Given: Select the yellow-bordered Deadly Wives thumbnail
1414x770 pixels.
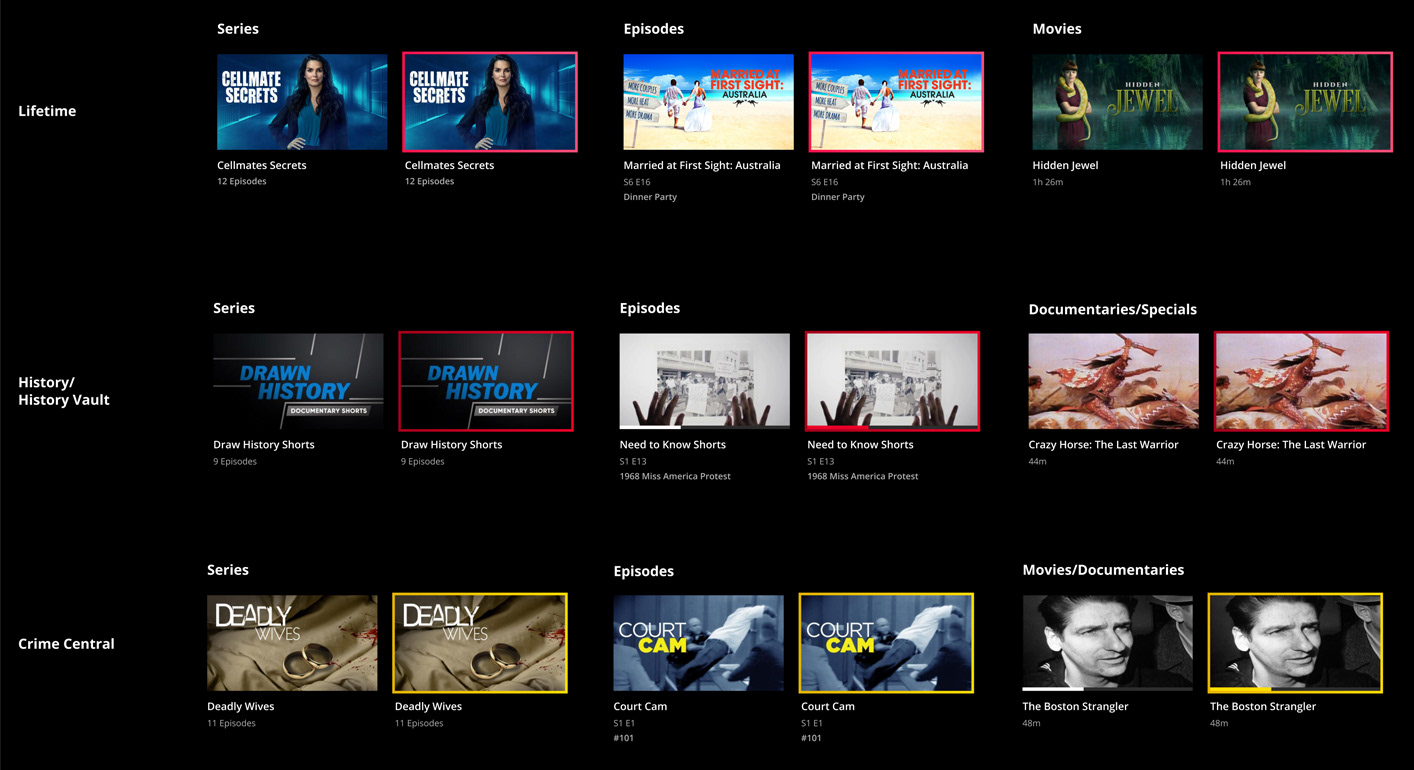Looking at the screenshot, I should click(x=480, y=643).
